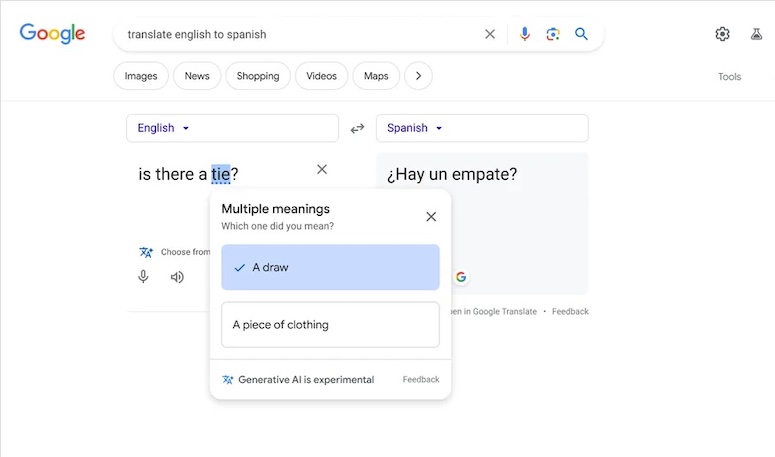The image size is (775, 457).
Task: Listen to the source text pronunciation
Action: [x=177, y=277]
